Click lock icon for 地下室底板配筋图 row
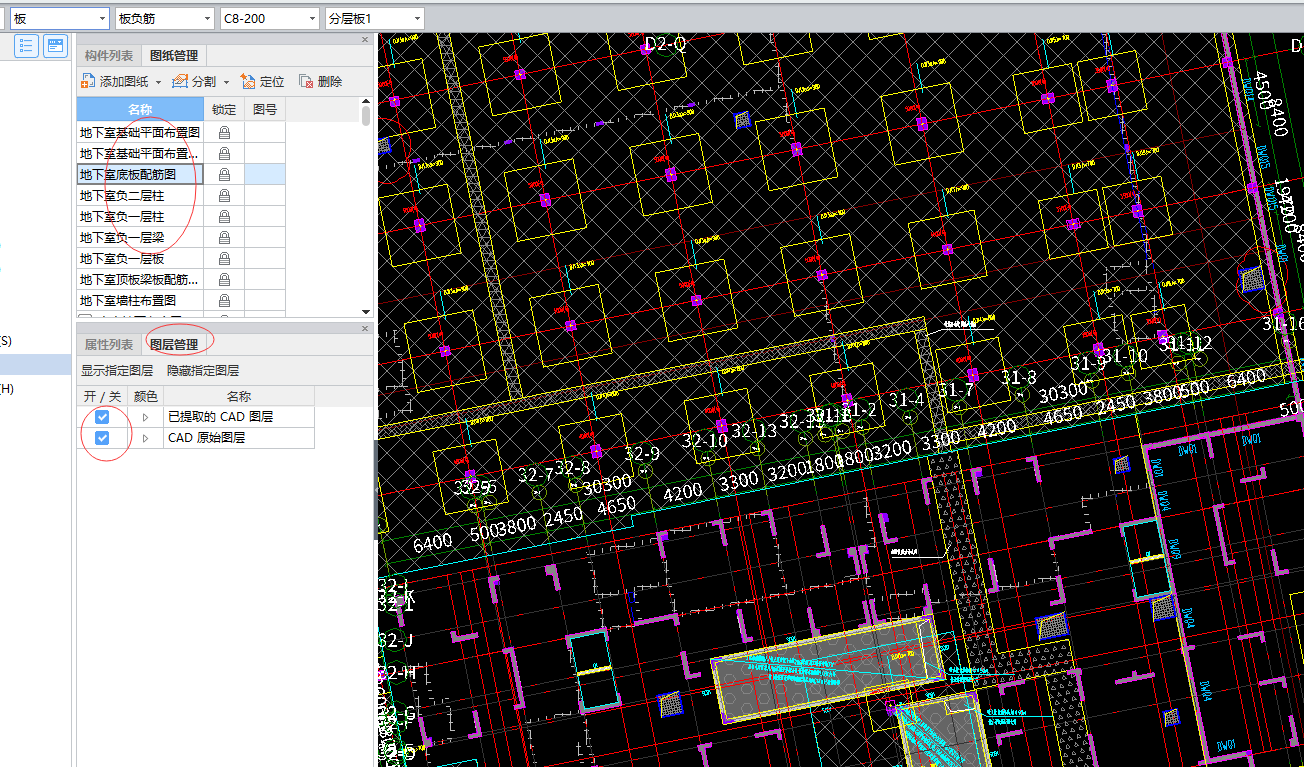 pyautogui.click(x=224, y=174)
